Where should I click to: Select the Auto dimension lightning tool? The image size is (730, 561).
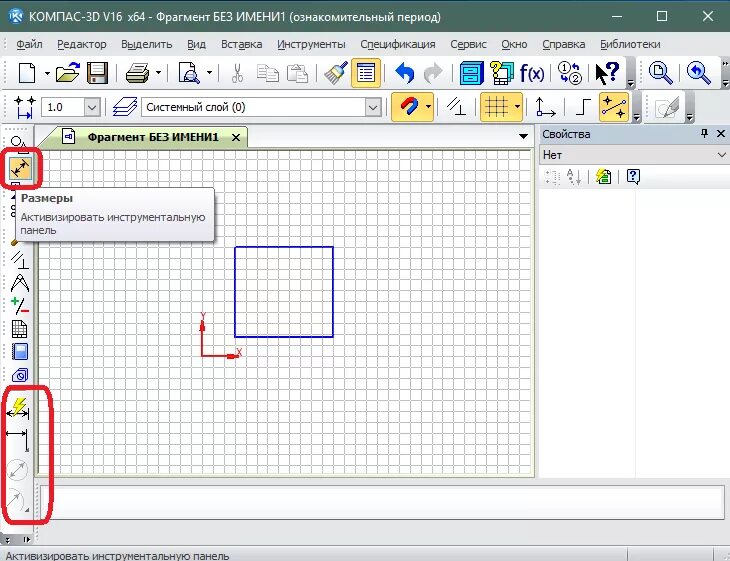(x=18, y=408)
